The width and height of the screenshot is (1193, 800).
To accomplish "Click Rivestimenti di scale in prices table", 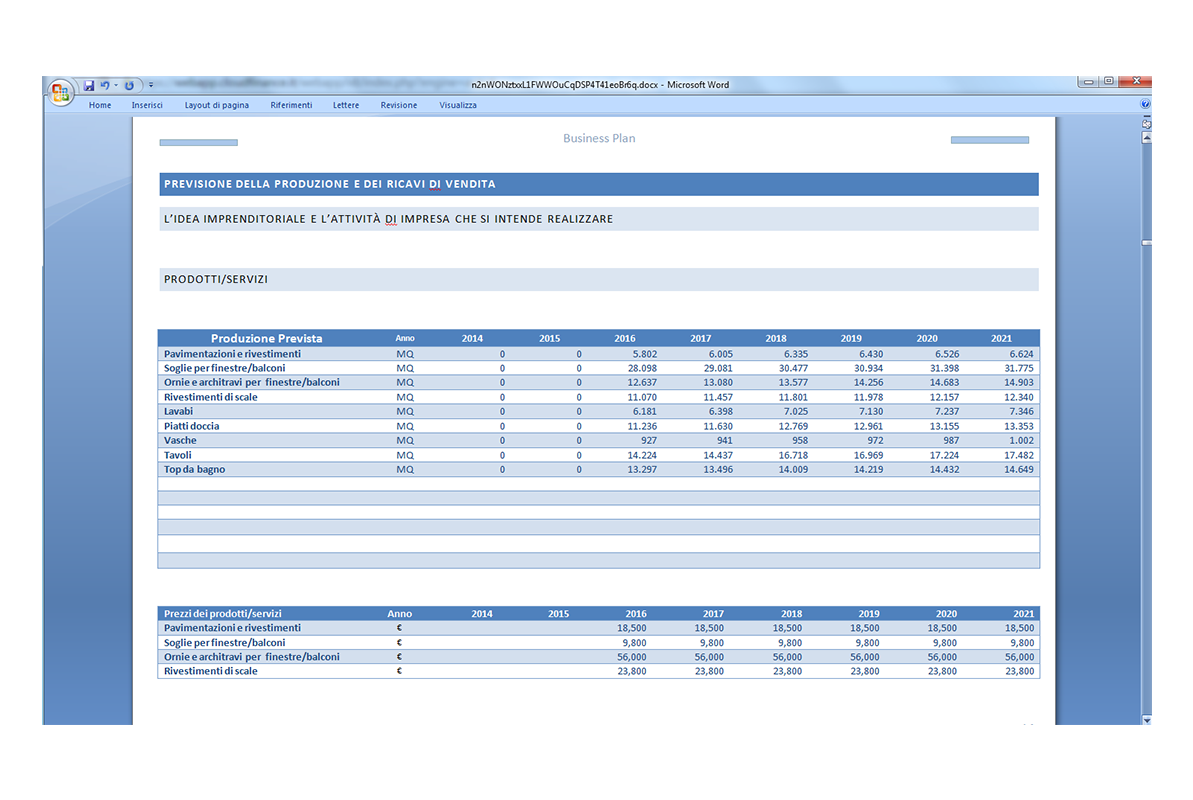I will tap(211, 671).
